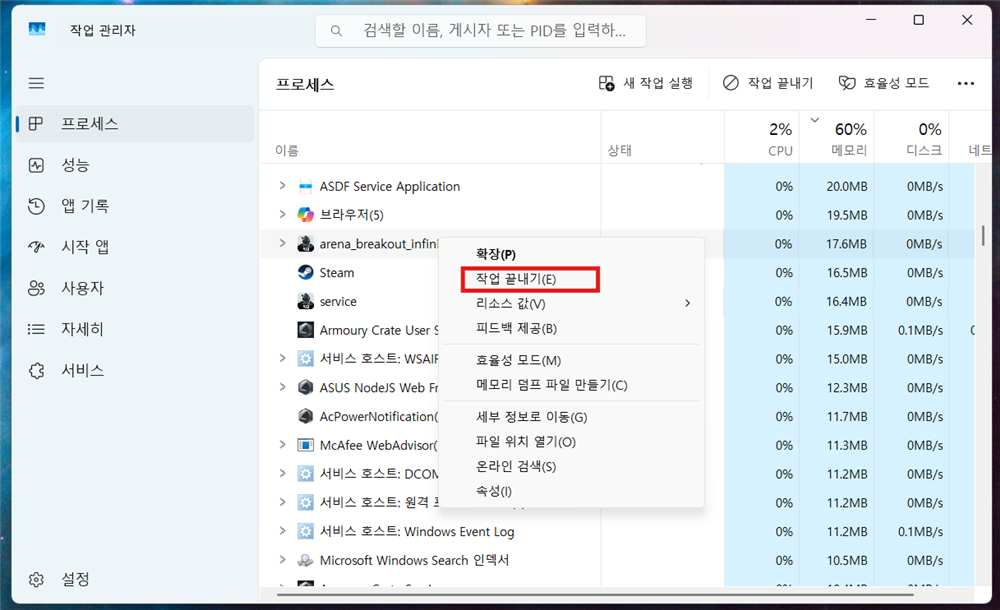This screenshot has width=1000, height=610.
Task: Expand 서비스 호스트: WSAIF row
Action: click(282, 359)
